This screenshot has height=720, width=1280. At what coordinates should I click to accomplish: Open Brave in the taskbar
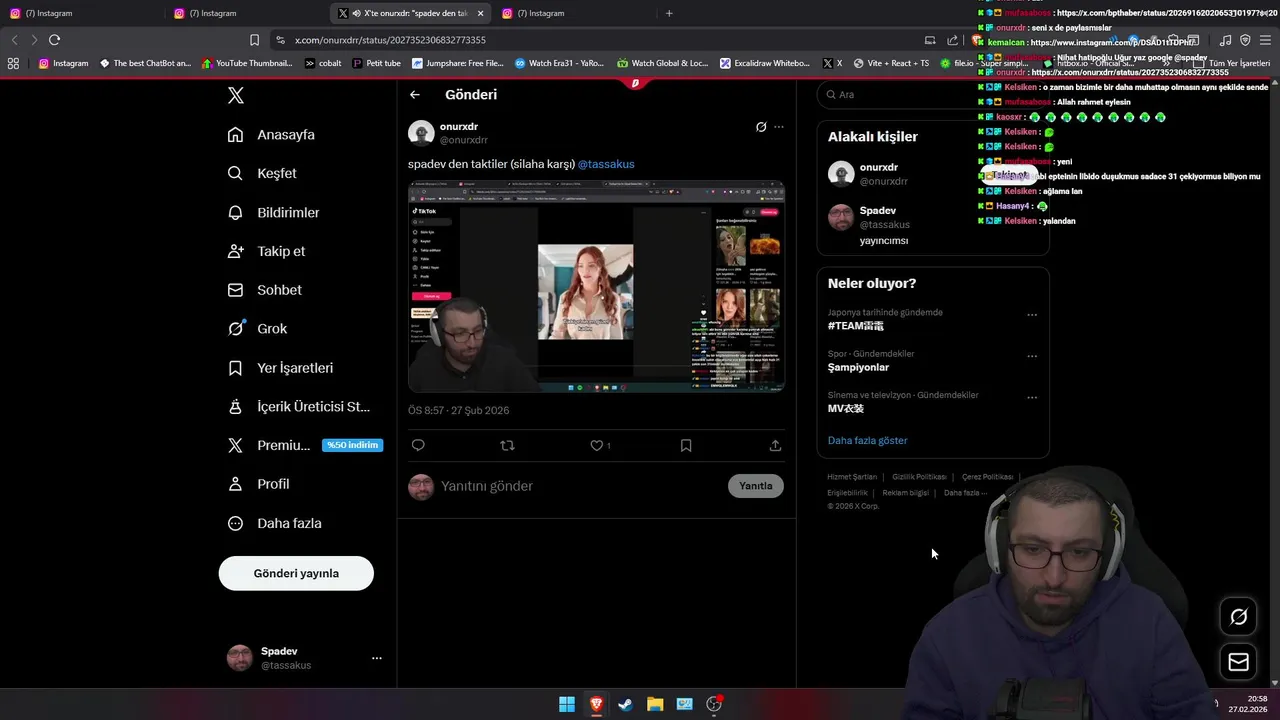coord(596,704)
